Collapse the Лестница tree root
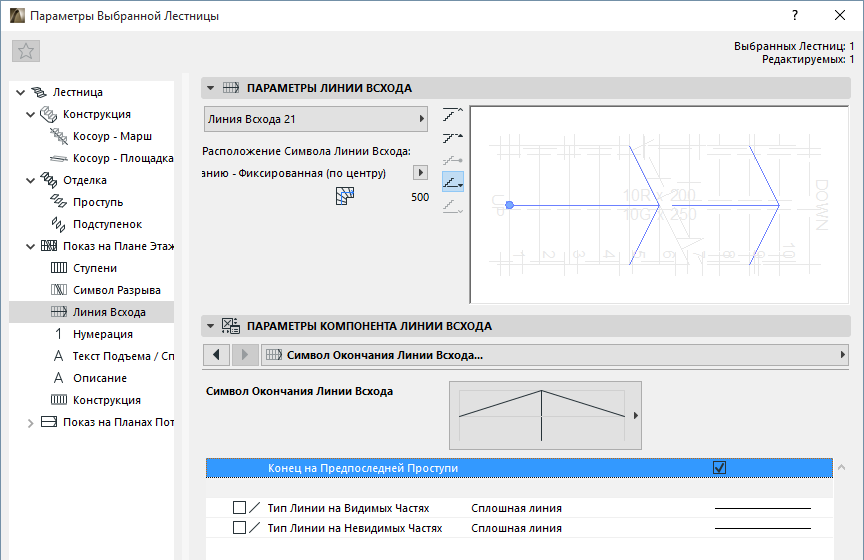 pyautogui.click(x=20, y=93)
